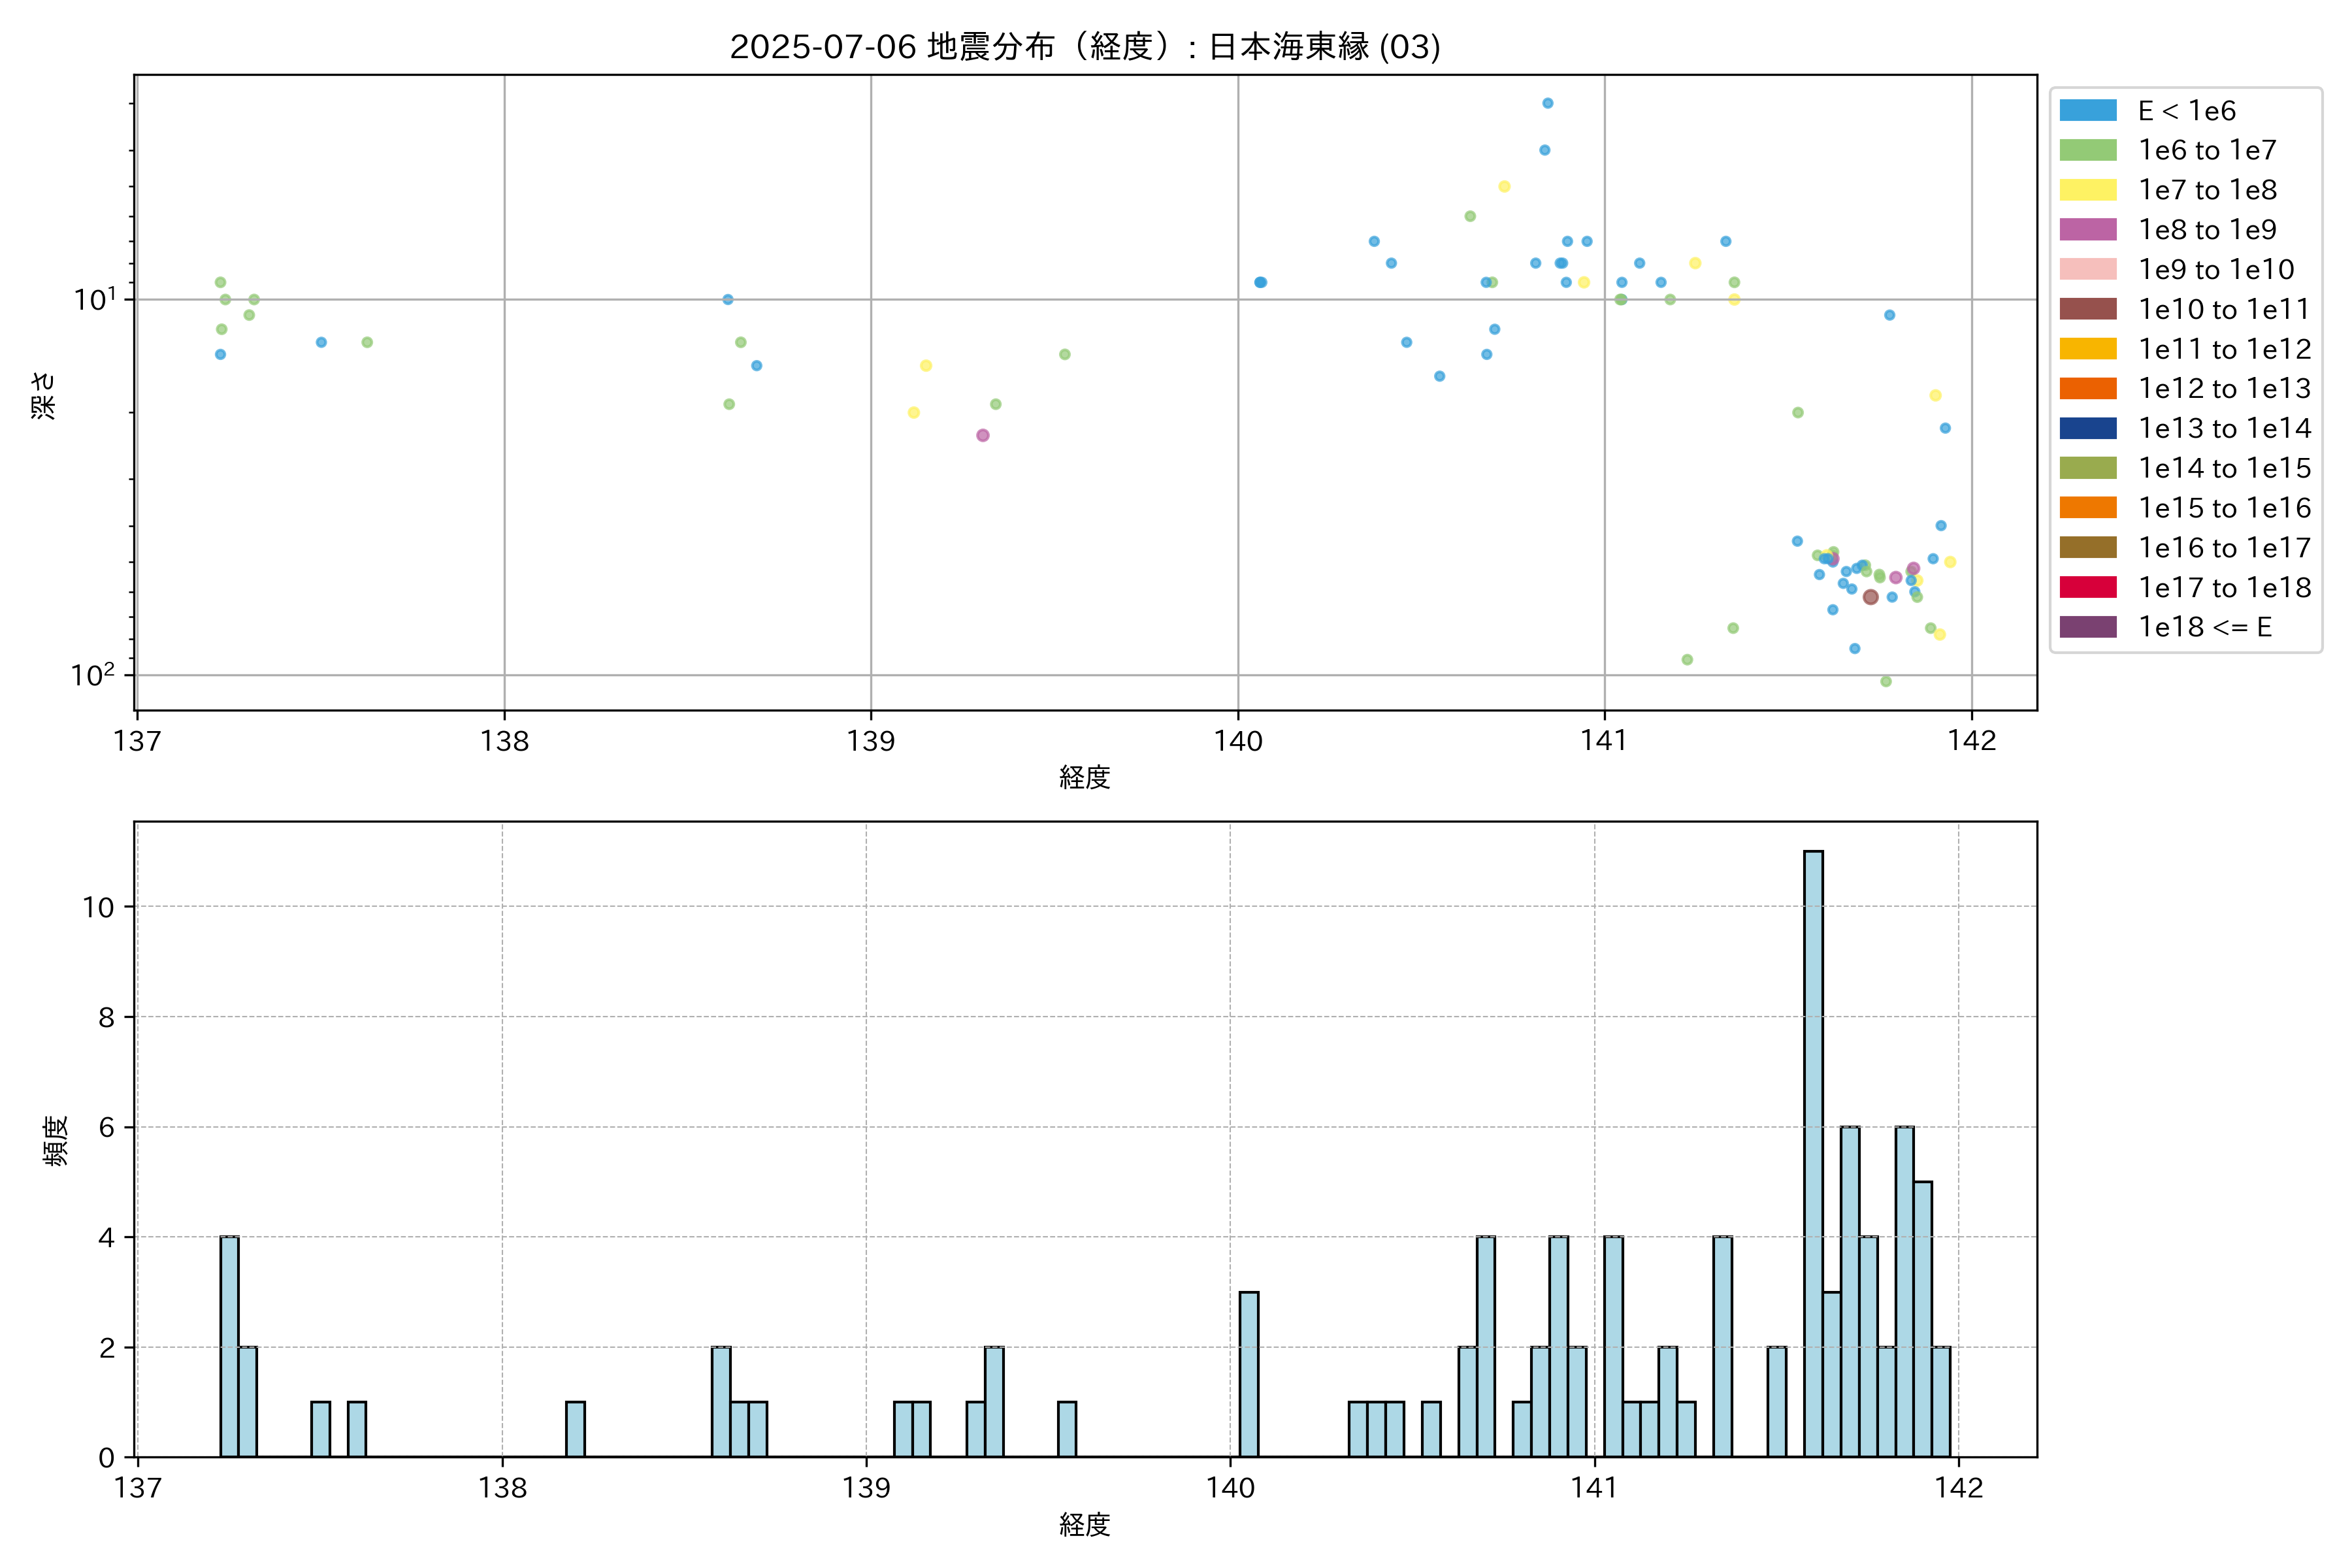Viewport: 2352px width, 1568px height.
Task: Click the green 1e6 to 1e7 swatch
Action: (x=2087, y=150)
